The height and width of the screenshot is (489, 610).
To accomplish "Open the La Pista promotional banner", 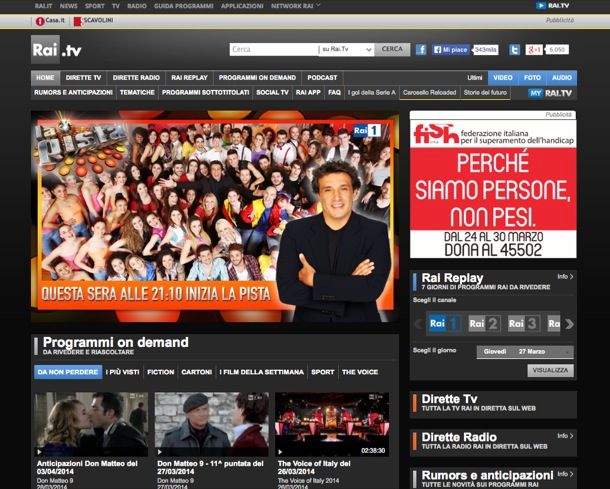I will pyautogui.click(x=215, y=216).
